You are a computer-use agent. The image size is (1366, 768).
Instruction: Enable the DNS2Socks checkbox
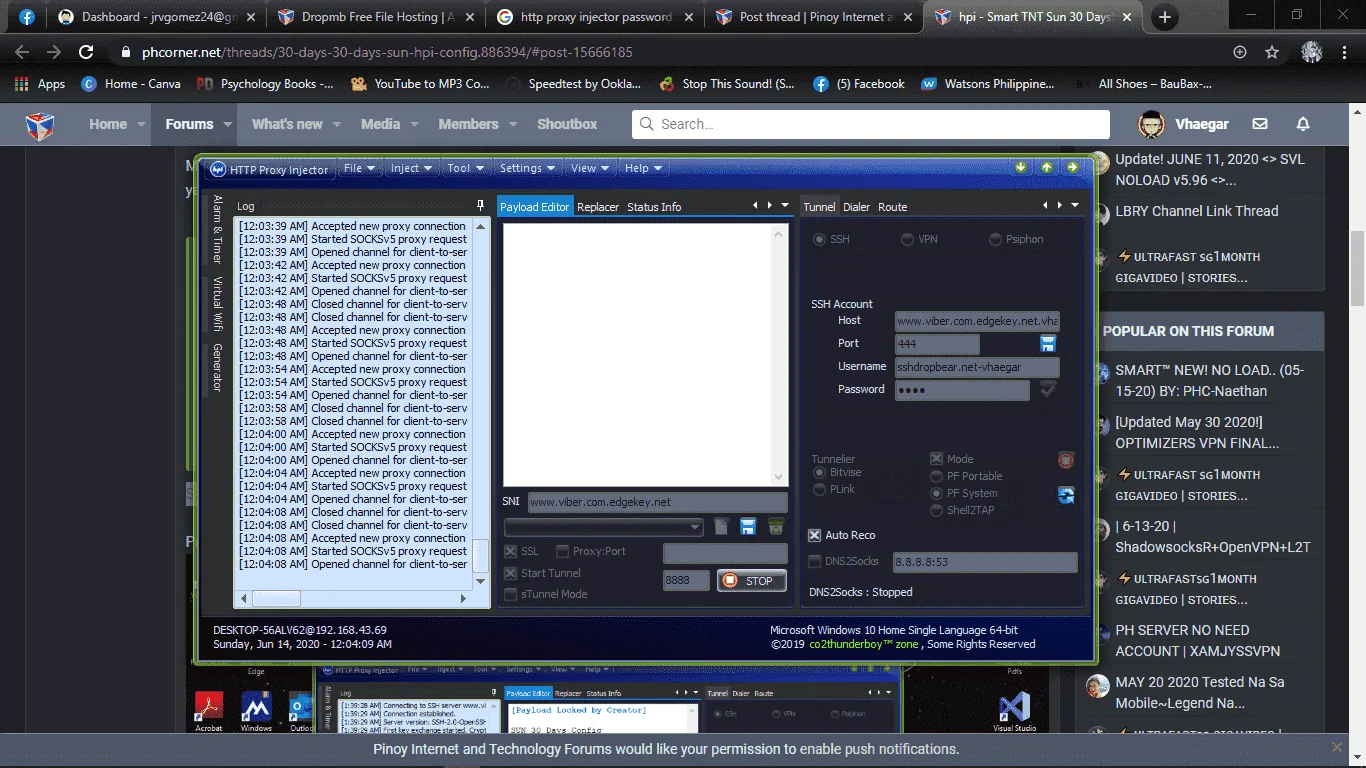click(814, 561)
